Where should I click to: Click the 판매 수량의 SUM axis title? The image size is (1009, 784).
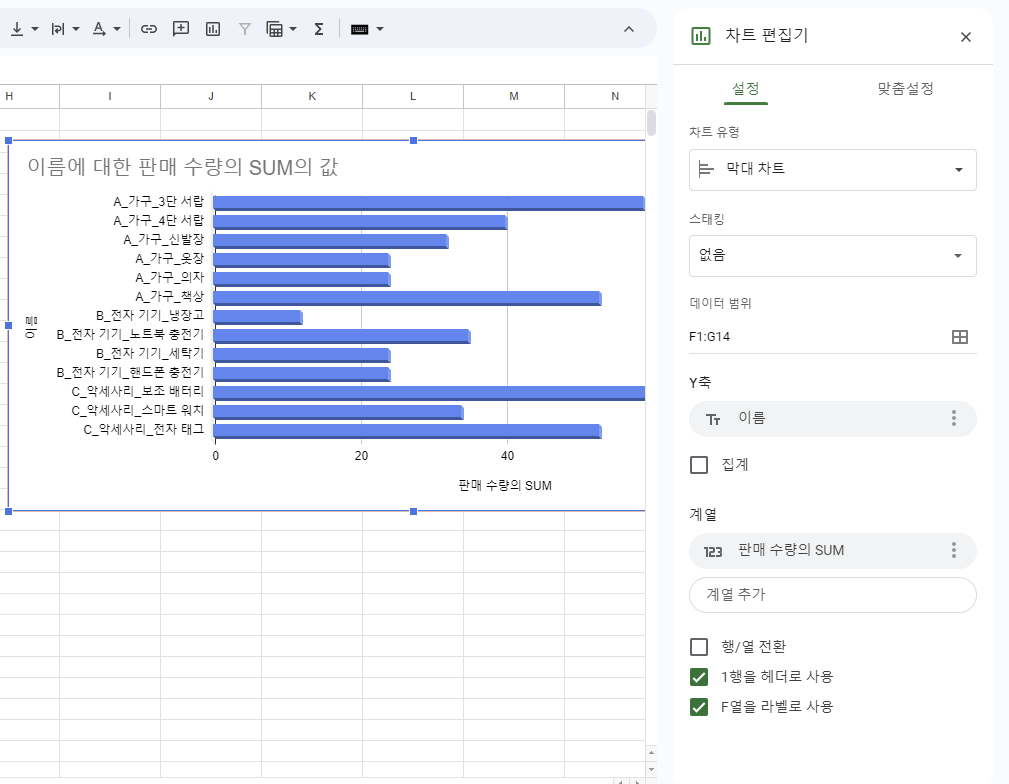click(x=505, y=485)
